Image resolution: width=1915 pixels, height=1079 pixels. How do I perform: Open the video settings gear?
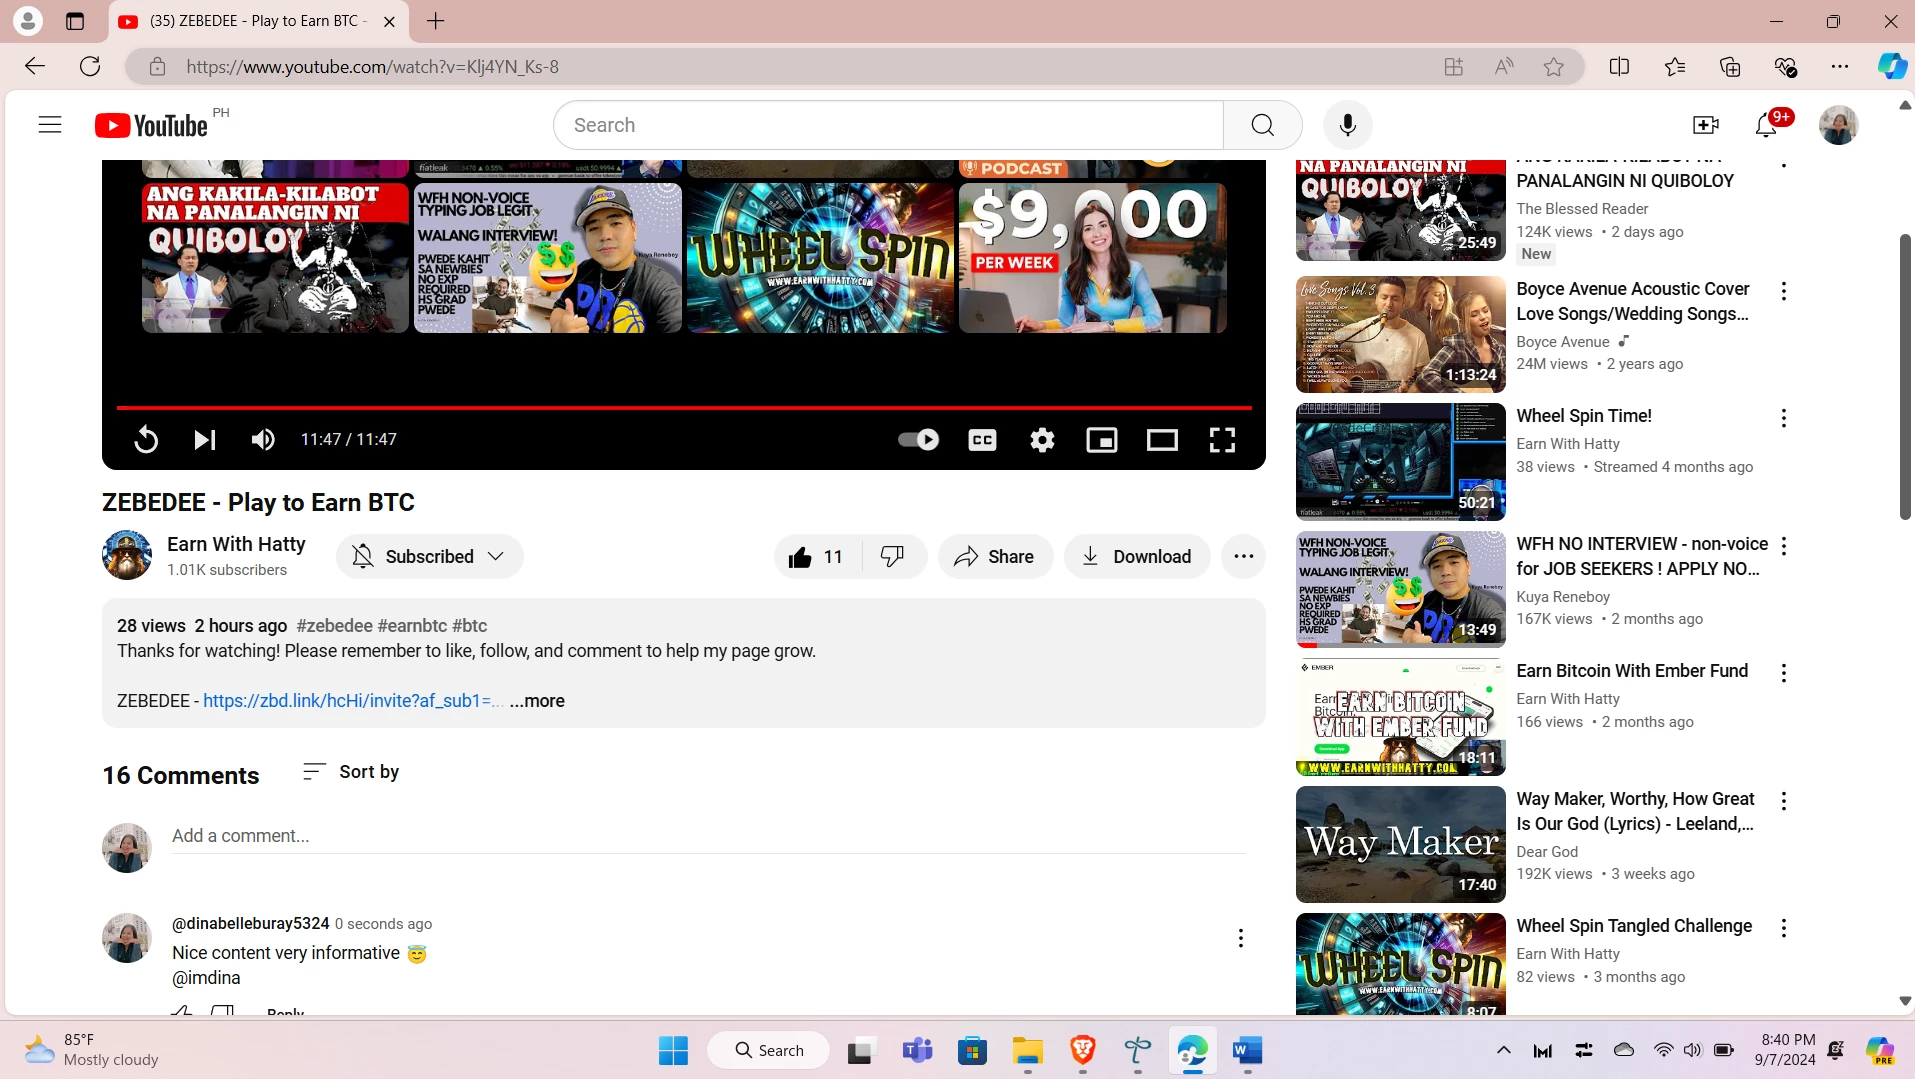click(x=1042, y=440)
